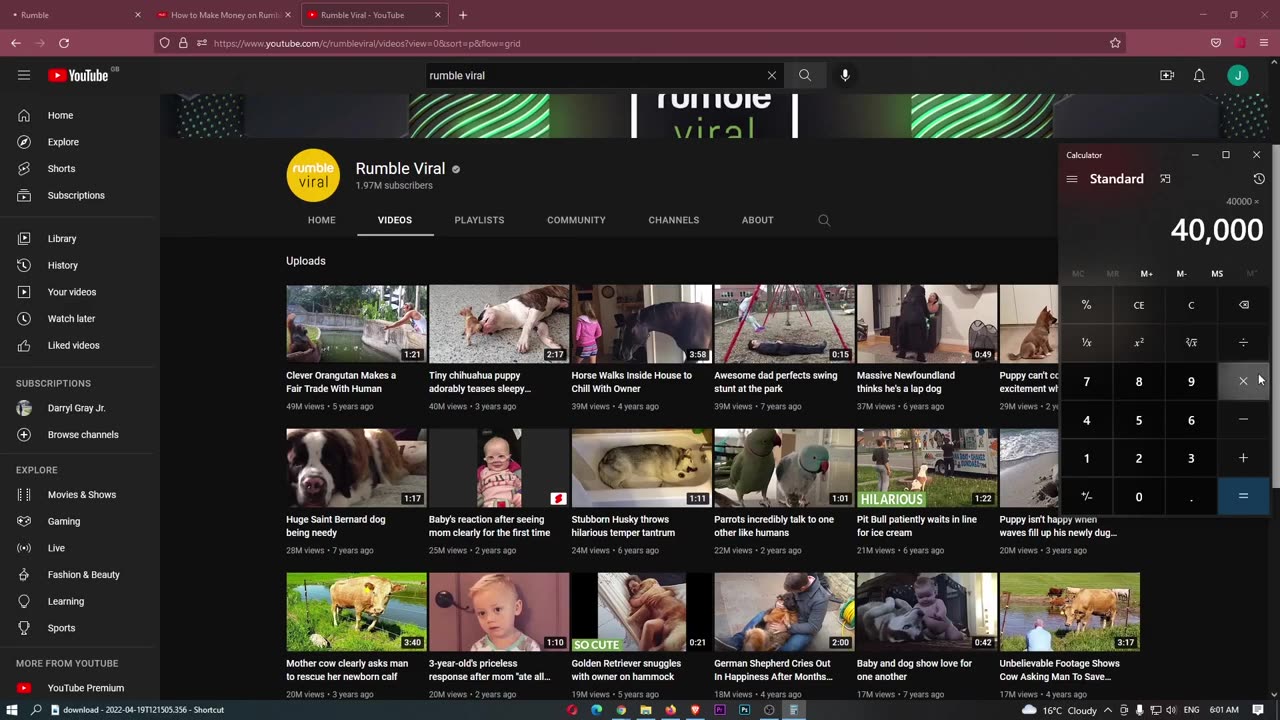Open Windows taskbar search
Screen dimensions: 1280x720
tap(37, 710)
